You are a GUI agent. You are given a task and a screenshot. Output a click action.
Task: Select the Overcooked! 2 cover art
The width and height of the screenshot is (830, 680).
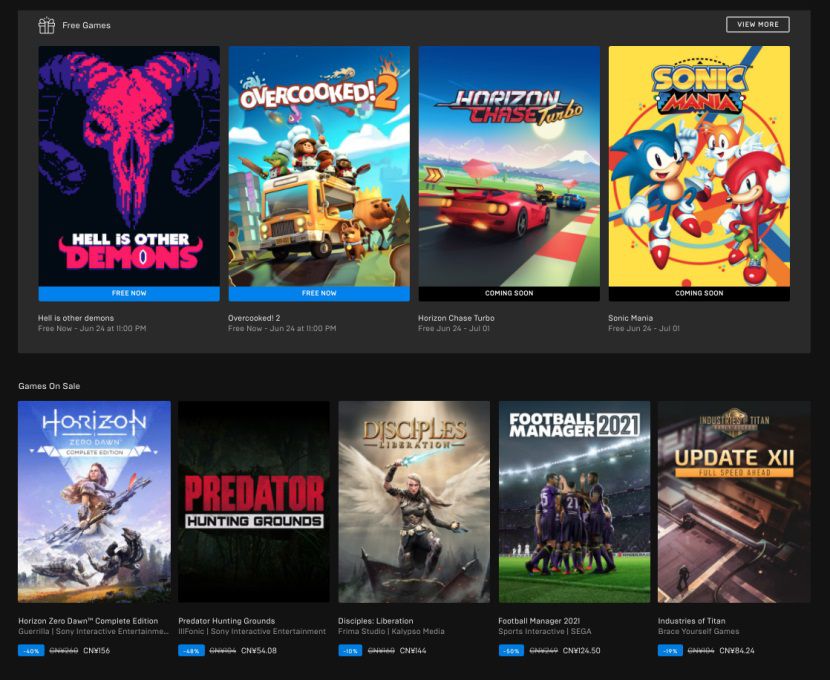319,166
